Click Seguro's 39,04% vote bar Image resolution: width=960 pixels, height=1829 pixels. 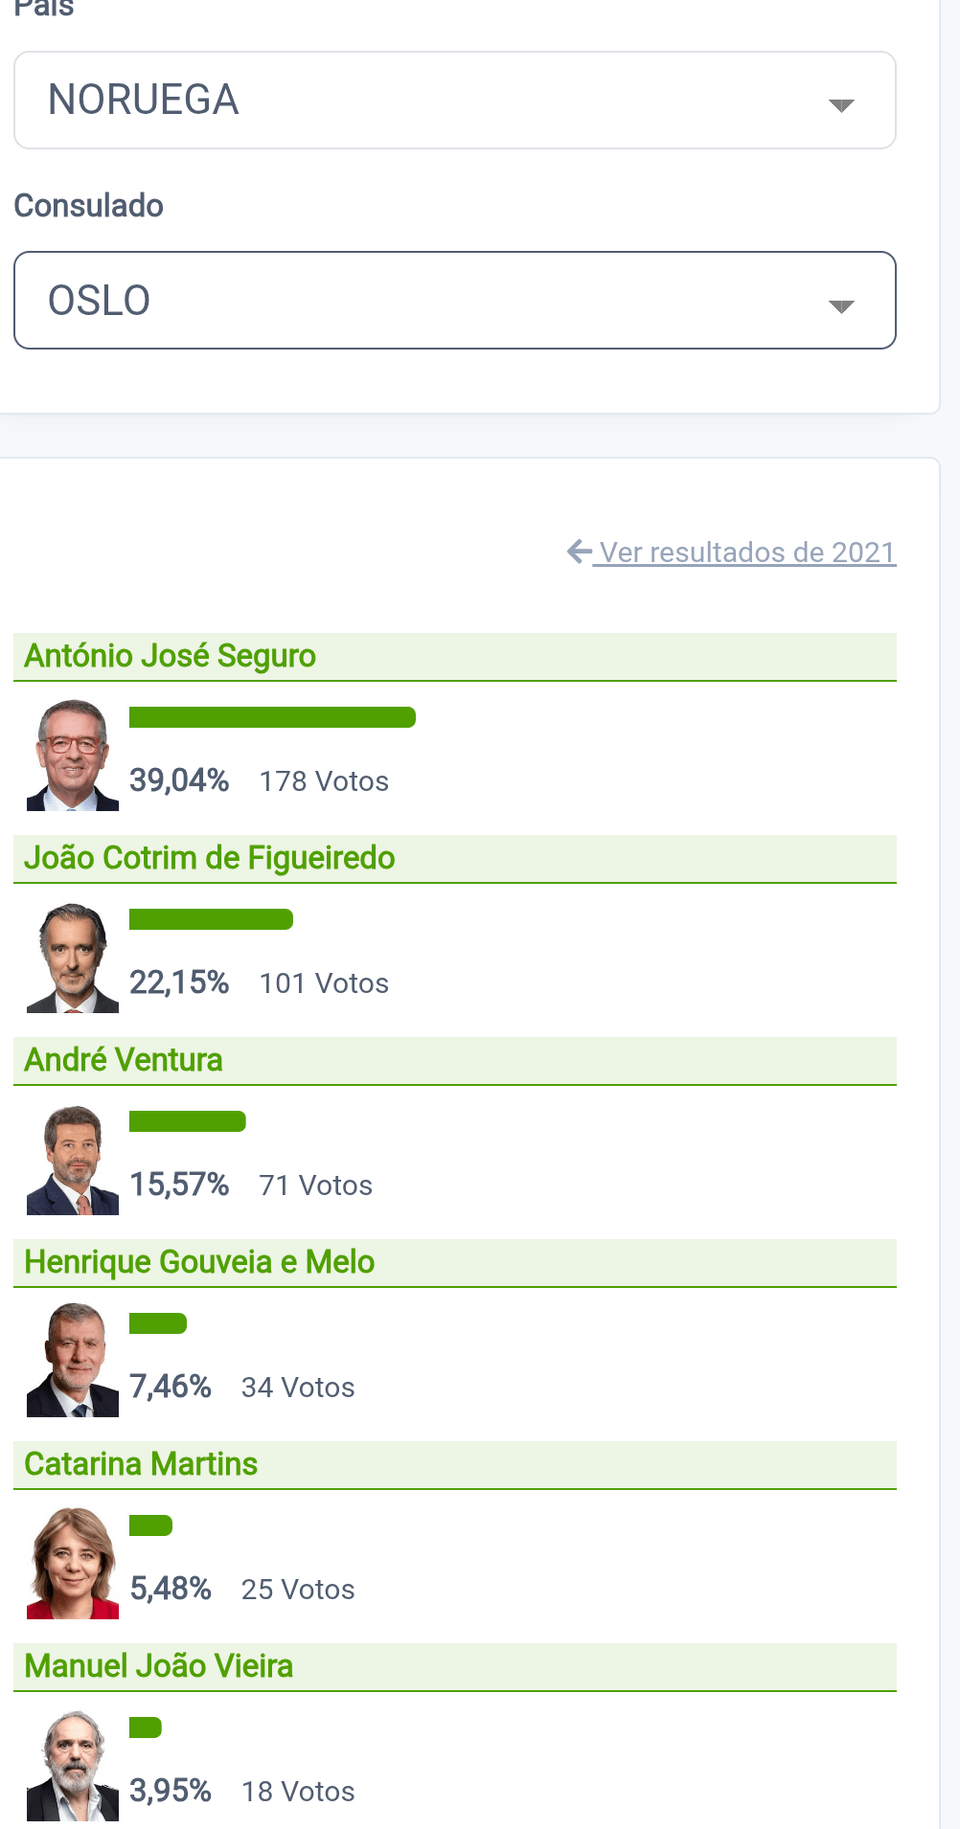pyautogui.click(x=272, y=717)
